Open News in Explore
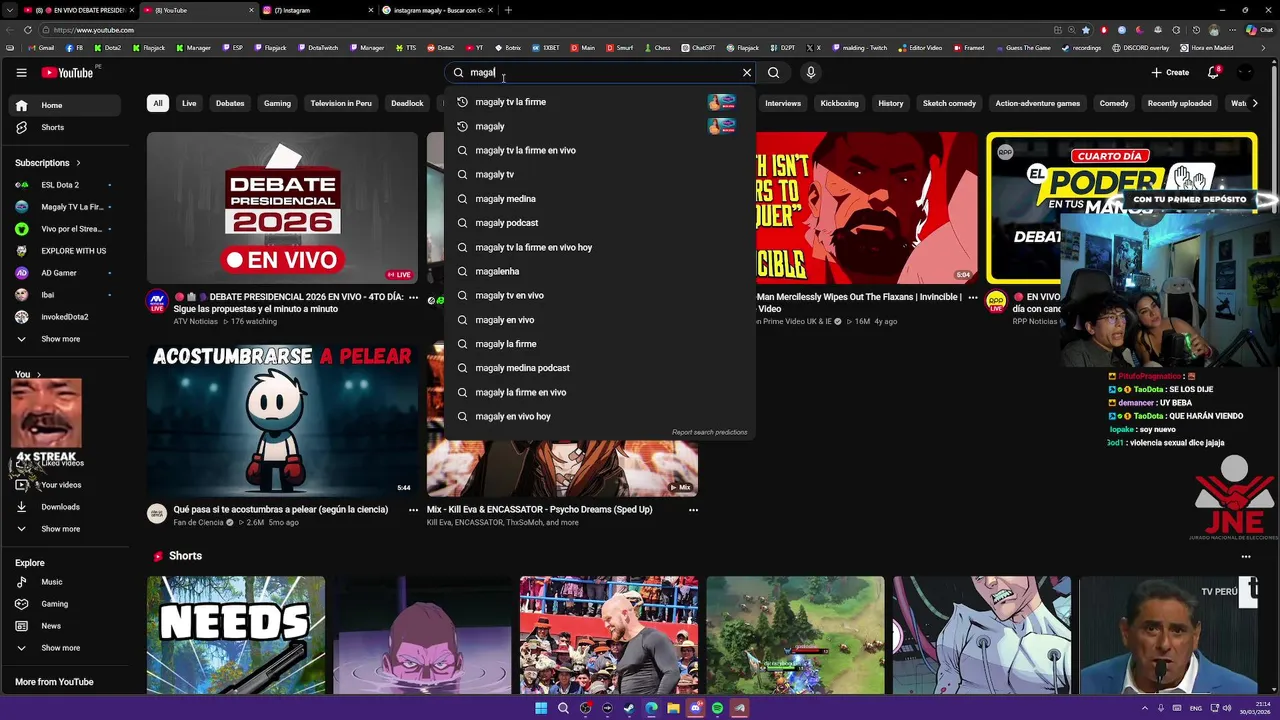The image size is (1280, 720). point(65,626)
